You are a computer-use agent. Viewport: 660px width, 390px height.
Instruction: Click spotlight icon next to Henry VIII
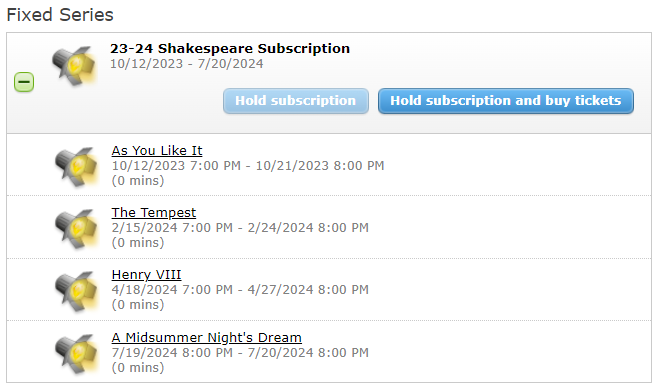click(x=77, y=291)
